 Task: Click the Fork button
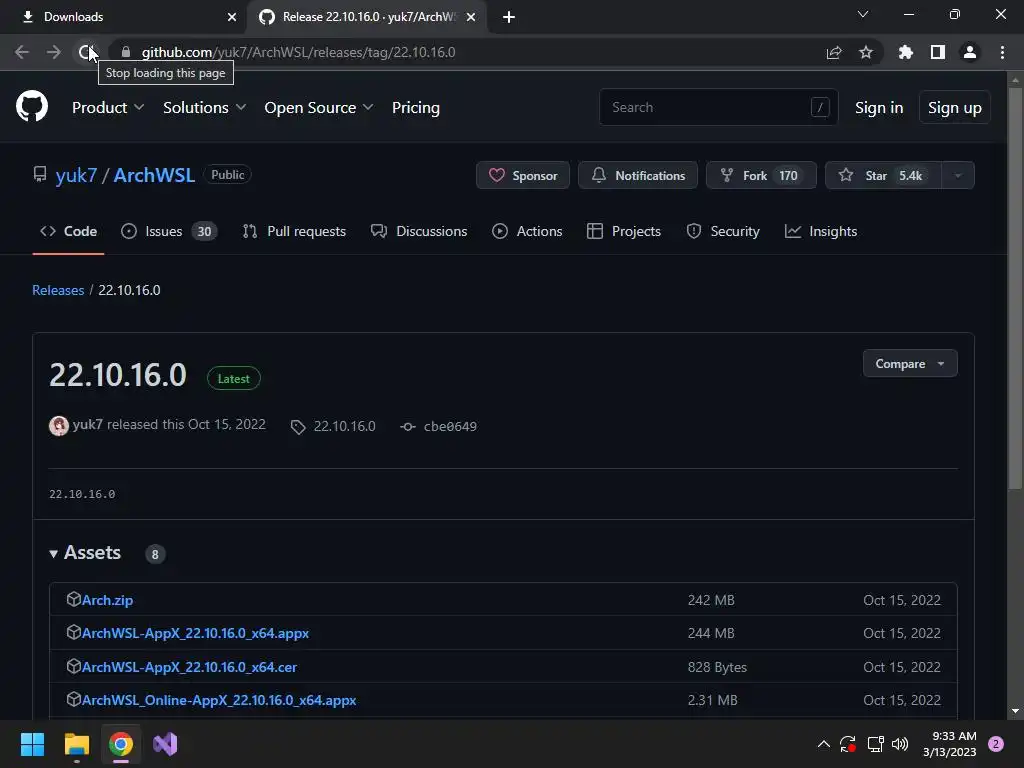pyautogui.click(x=761, y=175)
